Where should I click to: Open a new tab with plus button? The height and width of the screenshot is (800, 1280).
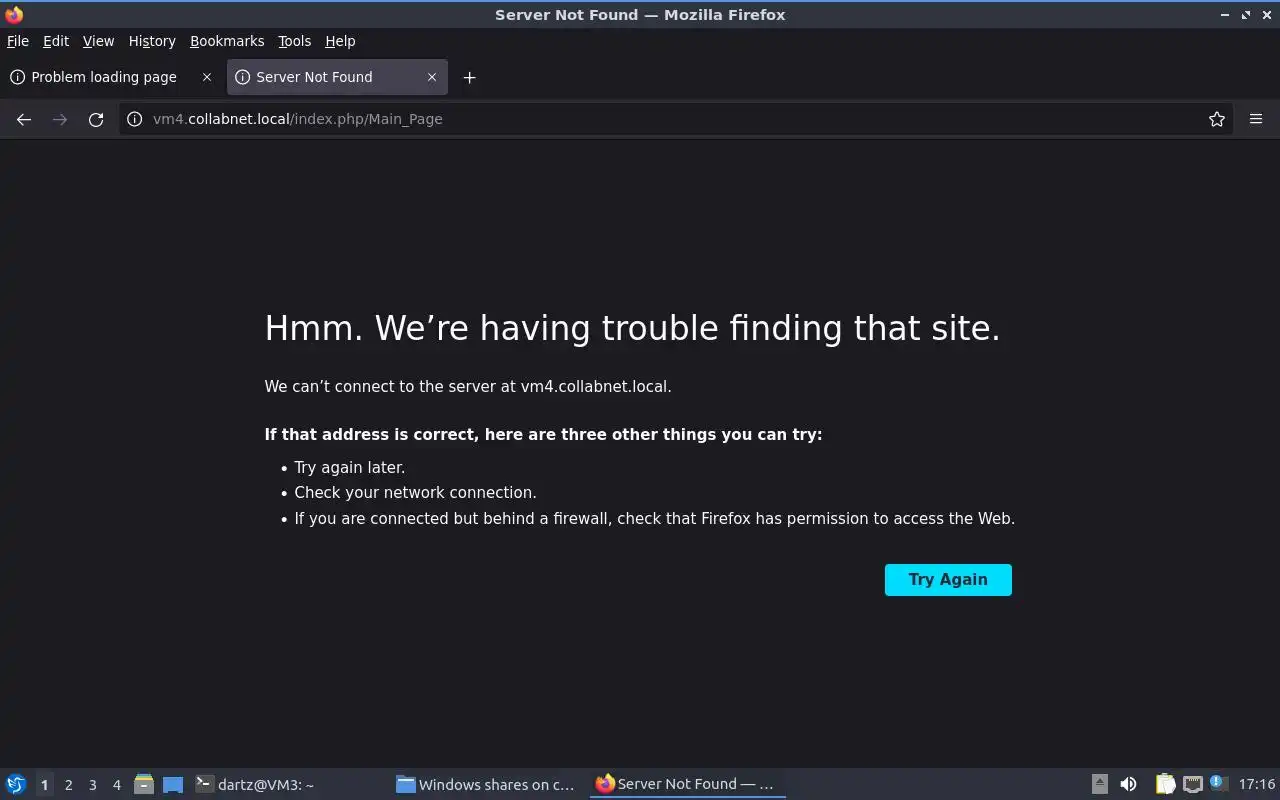[469, 77]
